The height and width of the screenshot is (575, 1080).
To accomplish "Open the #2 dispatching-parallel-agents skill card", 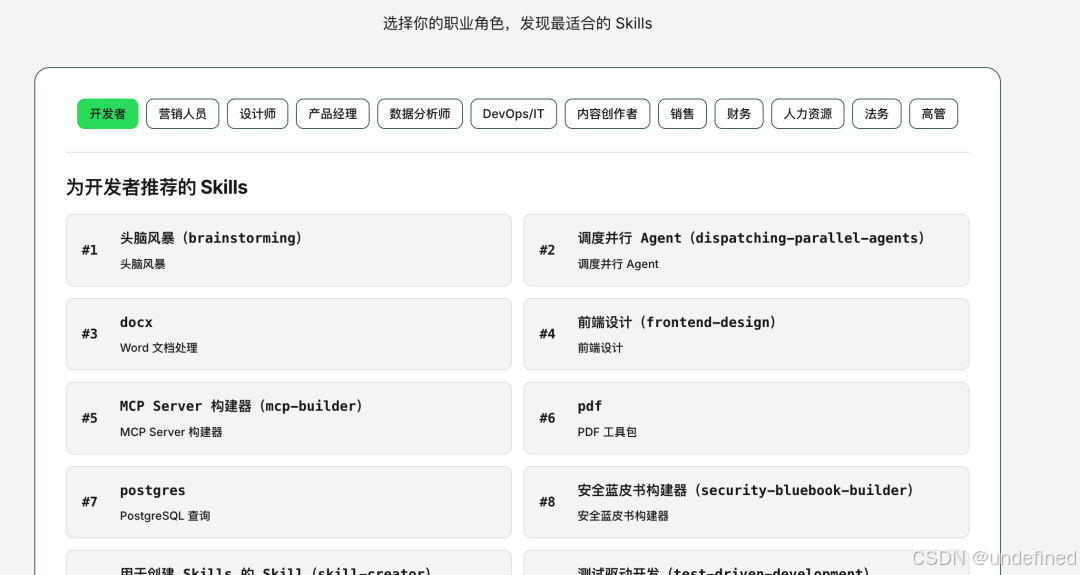I will [746, 250].
